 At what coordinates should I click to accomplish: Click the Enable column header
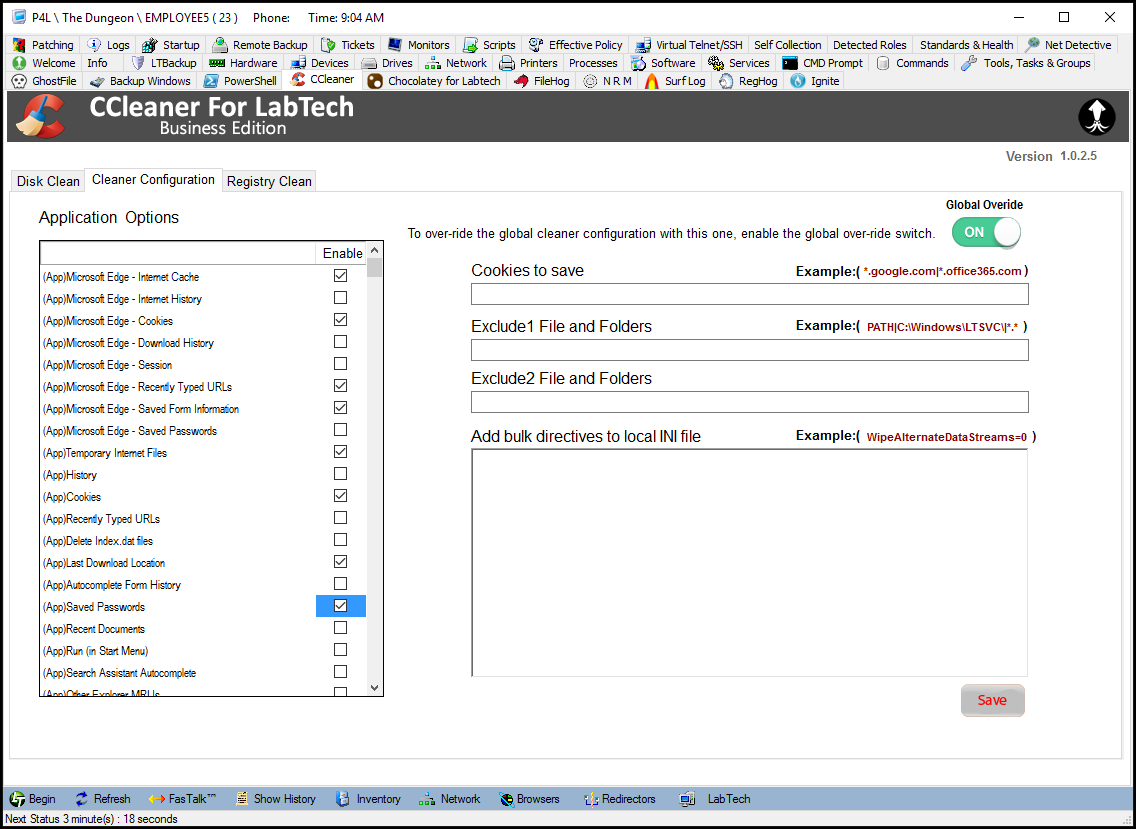(343, 253)
